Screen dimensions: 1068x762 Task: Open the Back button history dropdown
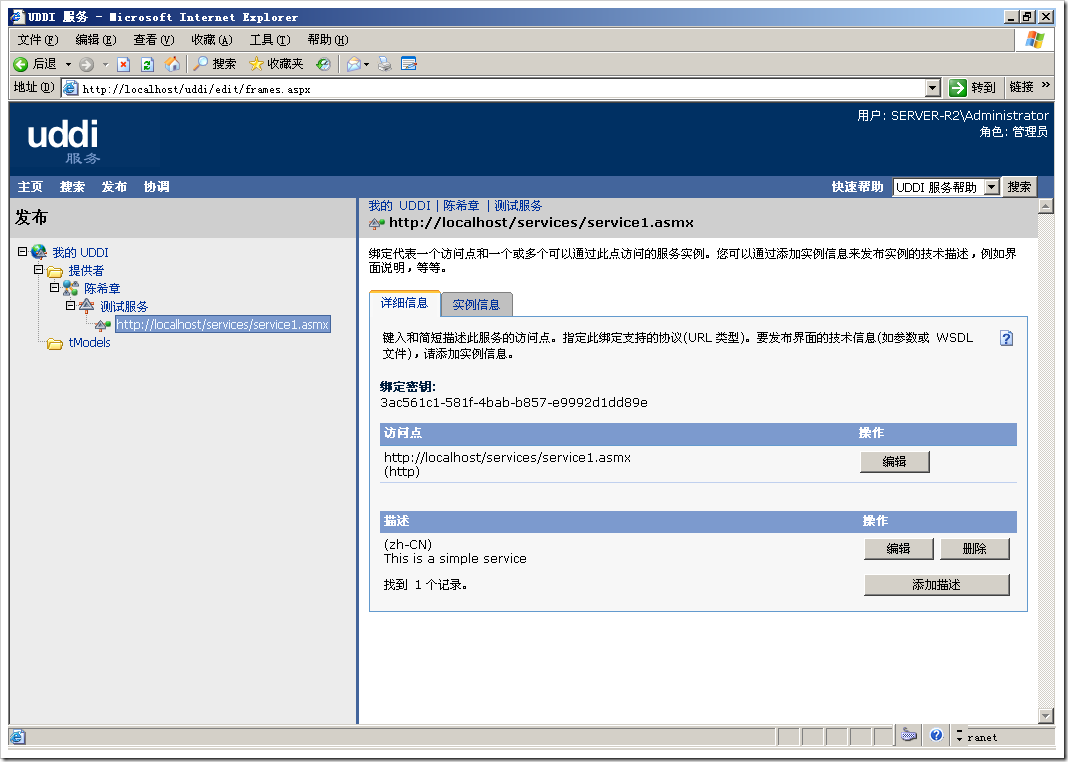coord(68,64)
